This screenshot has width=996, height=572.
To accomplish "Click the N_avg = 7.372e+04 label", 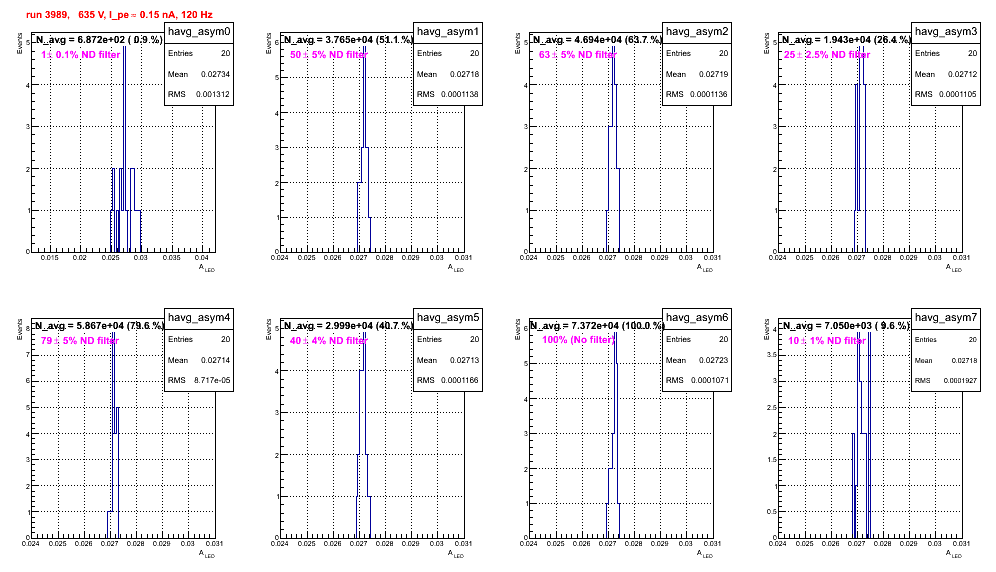I will [597, 325].
